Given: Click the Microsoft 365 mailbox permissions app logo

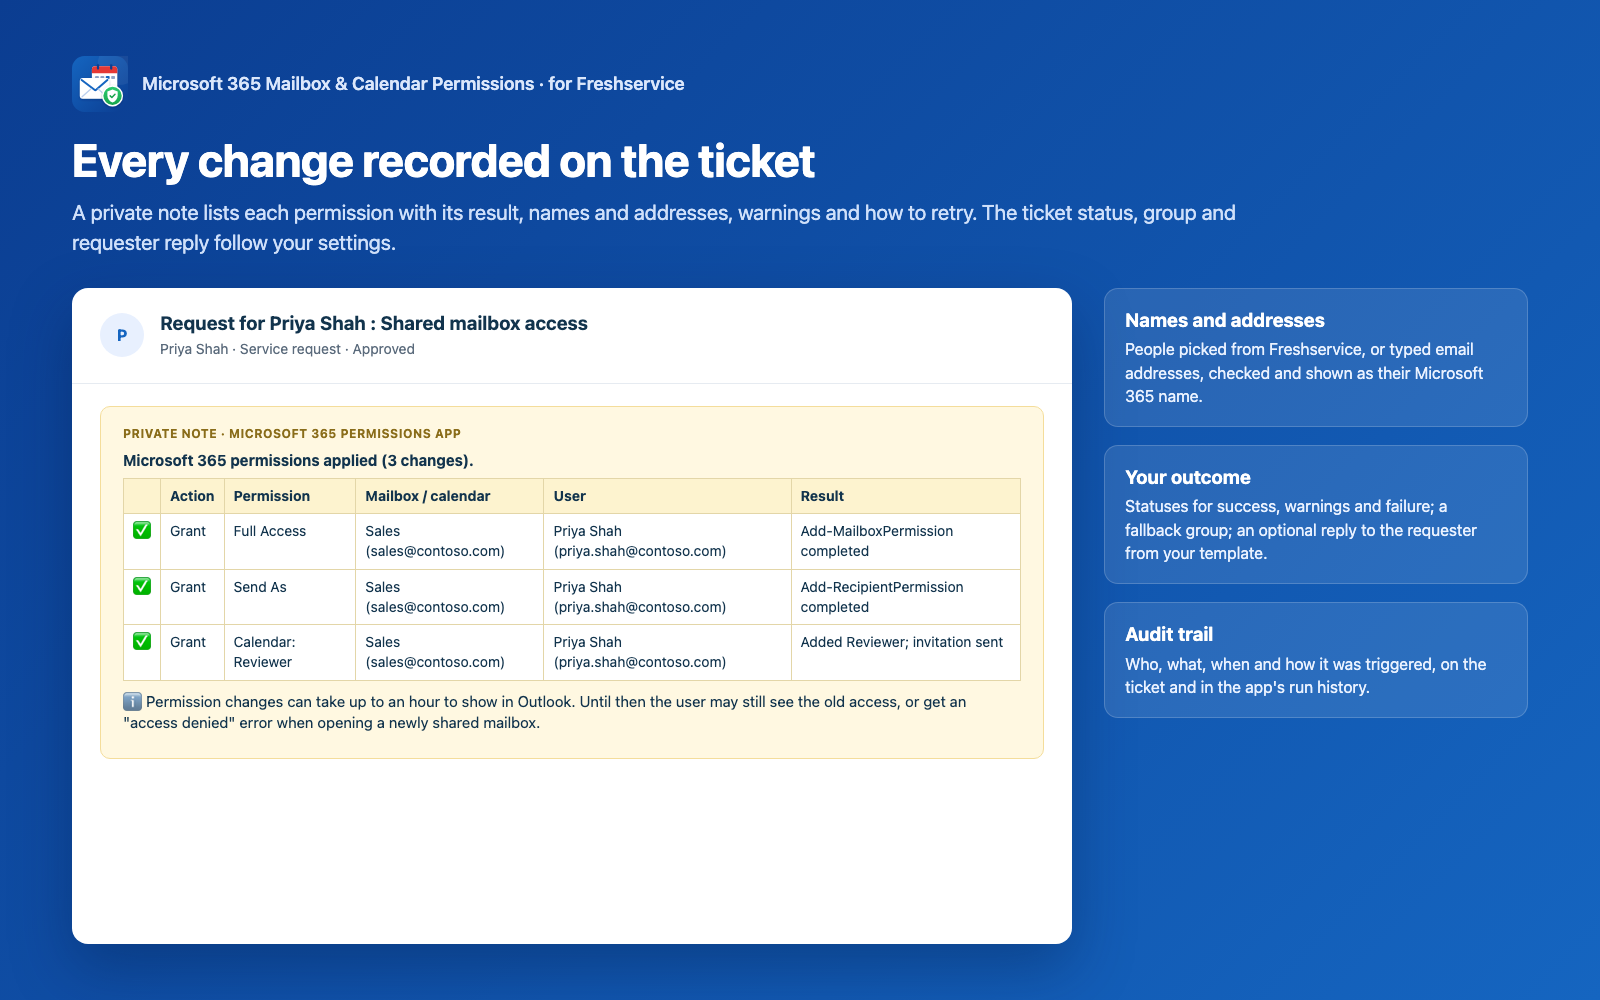Looking at the screenshot, I should point(100,83).
